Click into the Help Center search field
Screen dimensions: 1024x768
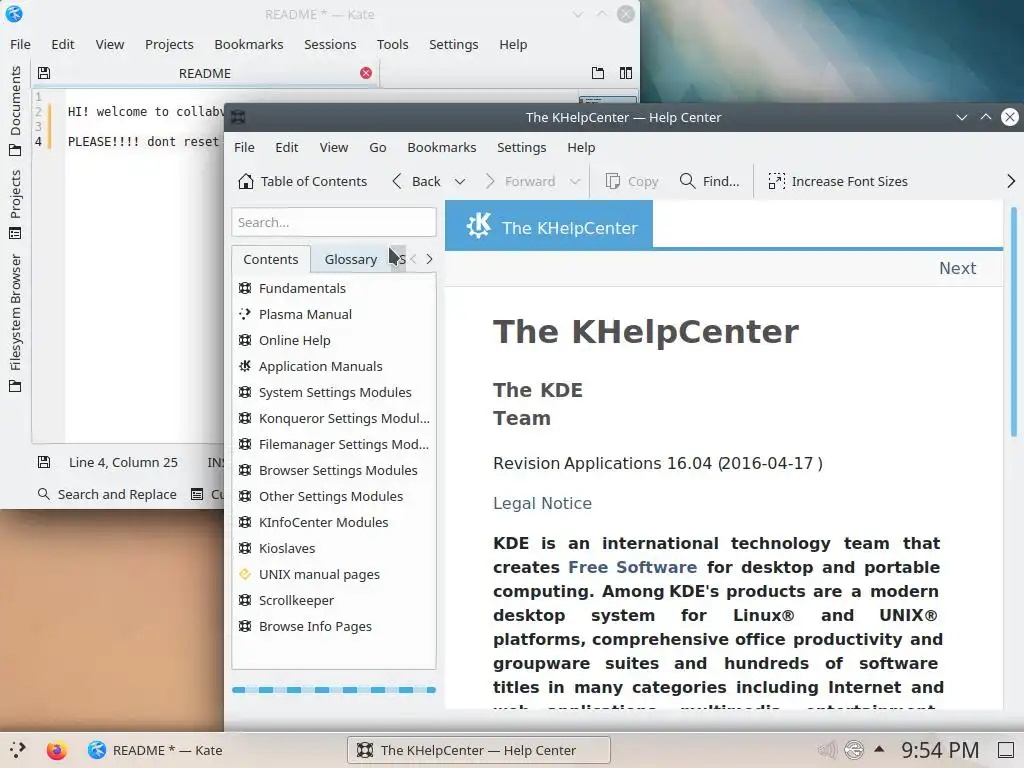[334, 222]
